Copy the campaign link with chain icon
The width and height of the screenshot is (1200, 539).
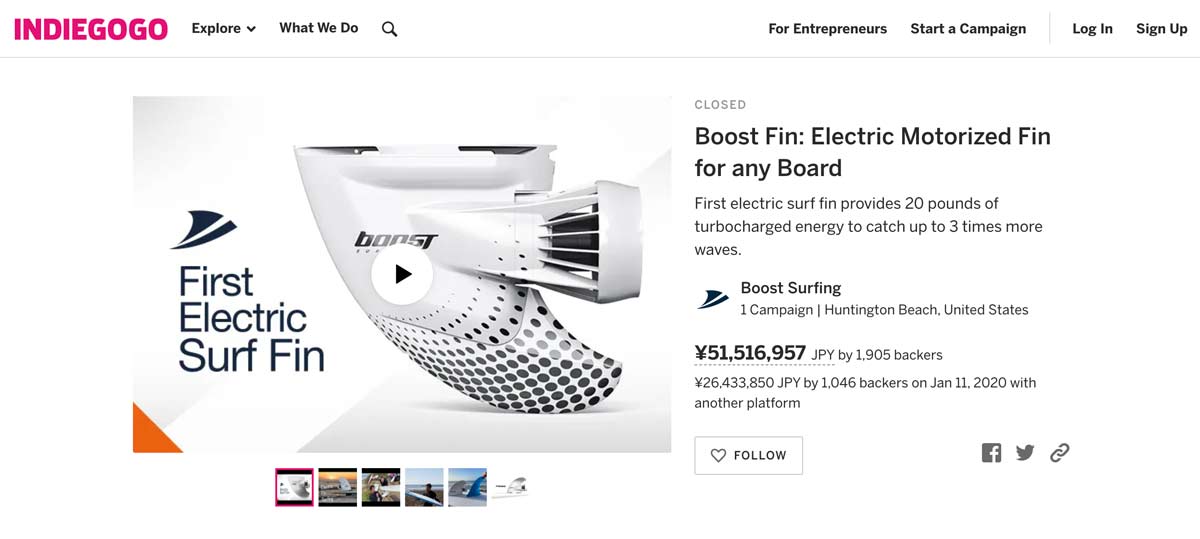1060,453
